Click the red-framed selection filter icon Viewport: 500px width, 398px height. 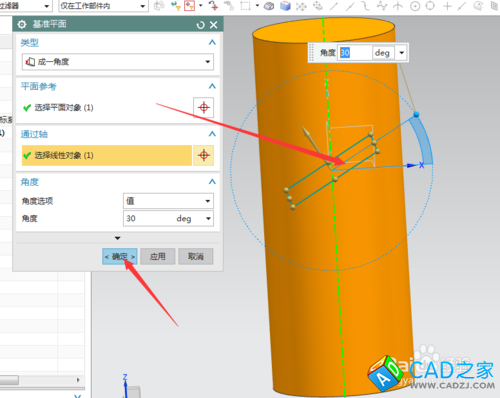tap(189, 6)
